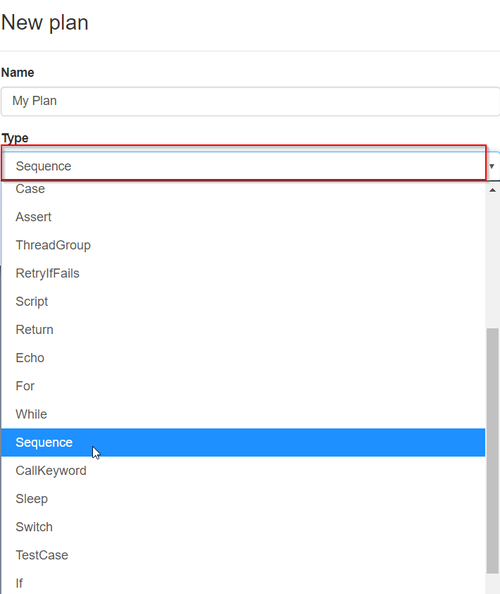This screenshot has width=500, height=594.
Task: Choose the highlighted Sequence option
Action: [243, 442]
